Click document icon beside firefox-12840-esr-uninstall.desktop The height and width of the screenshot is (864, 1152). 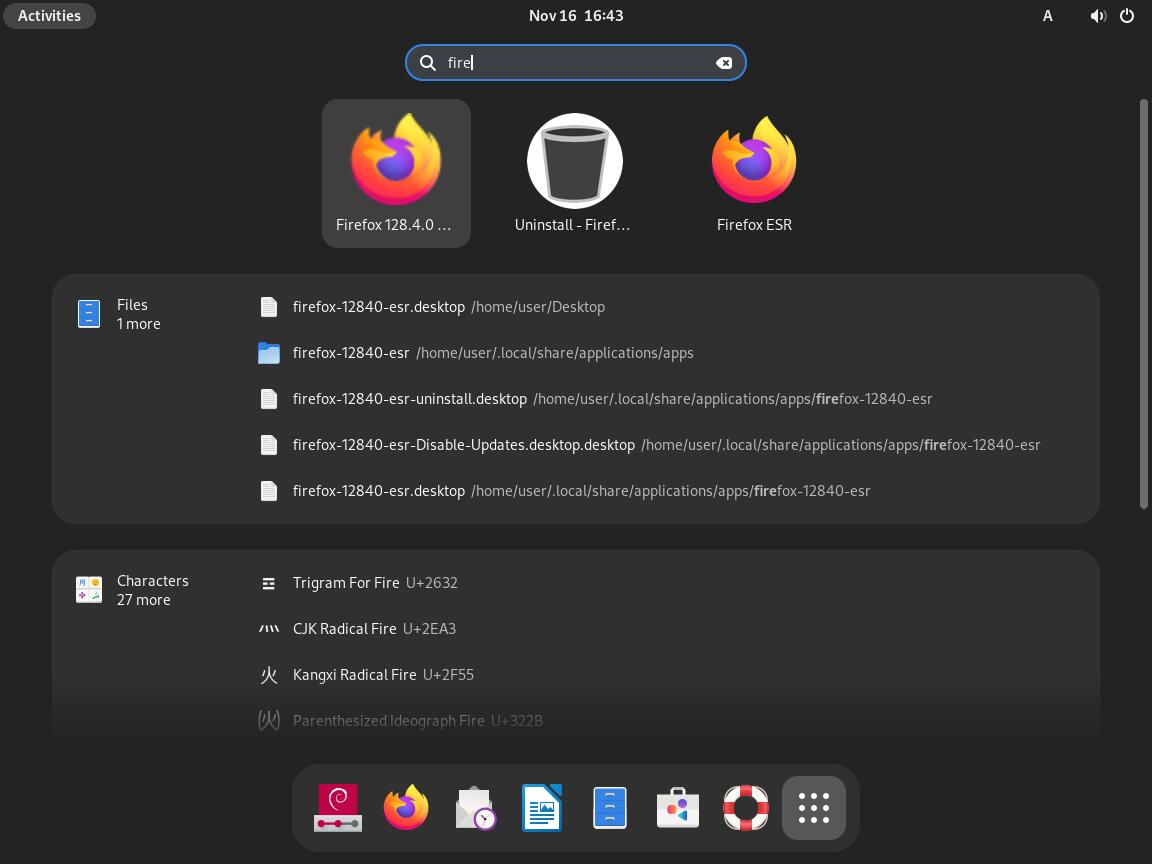tap(269, 399)
